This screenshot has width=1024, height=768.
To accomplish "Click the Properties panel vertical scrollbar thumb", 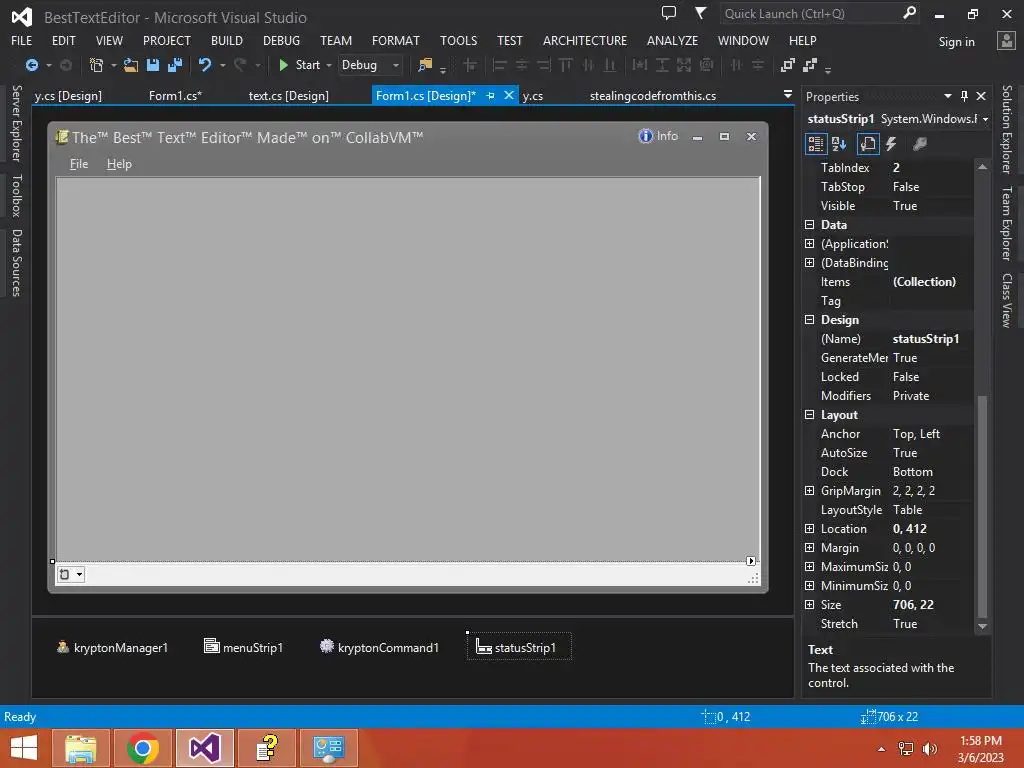I will [982, 506].
